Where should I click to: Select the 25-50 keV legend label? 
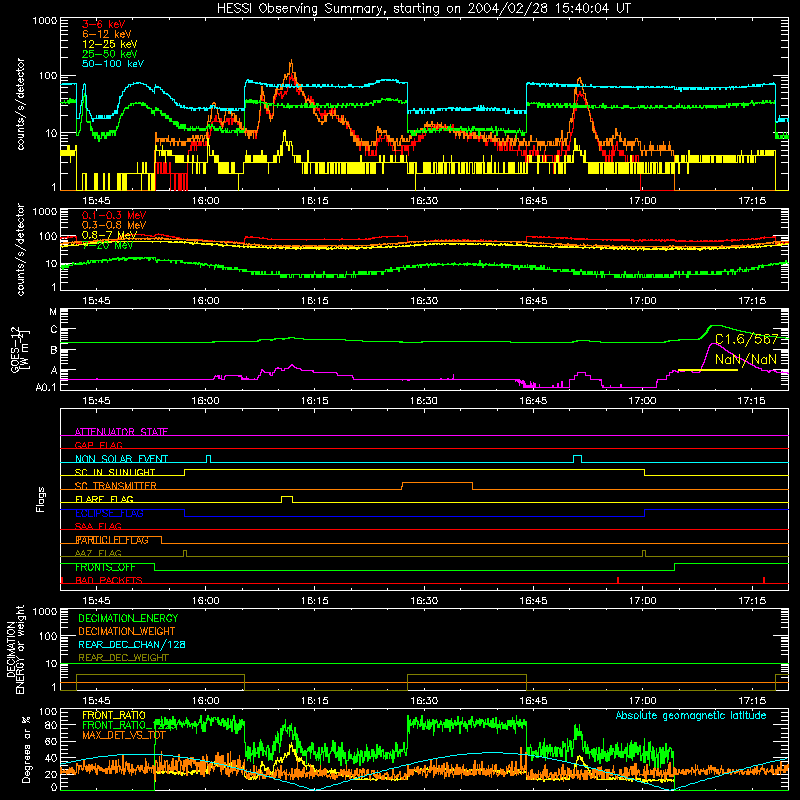tap(110, 54)
